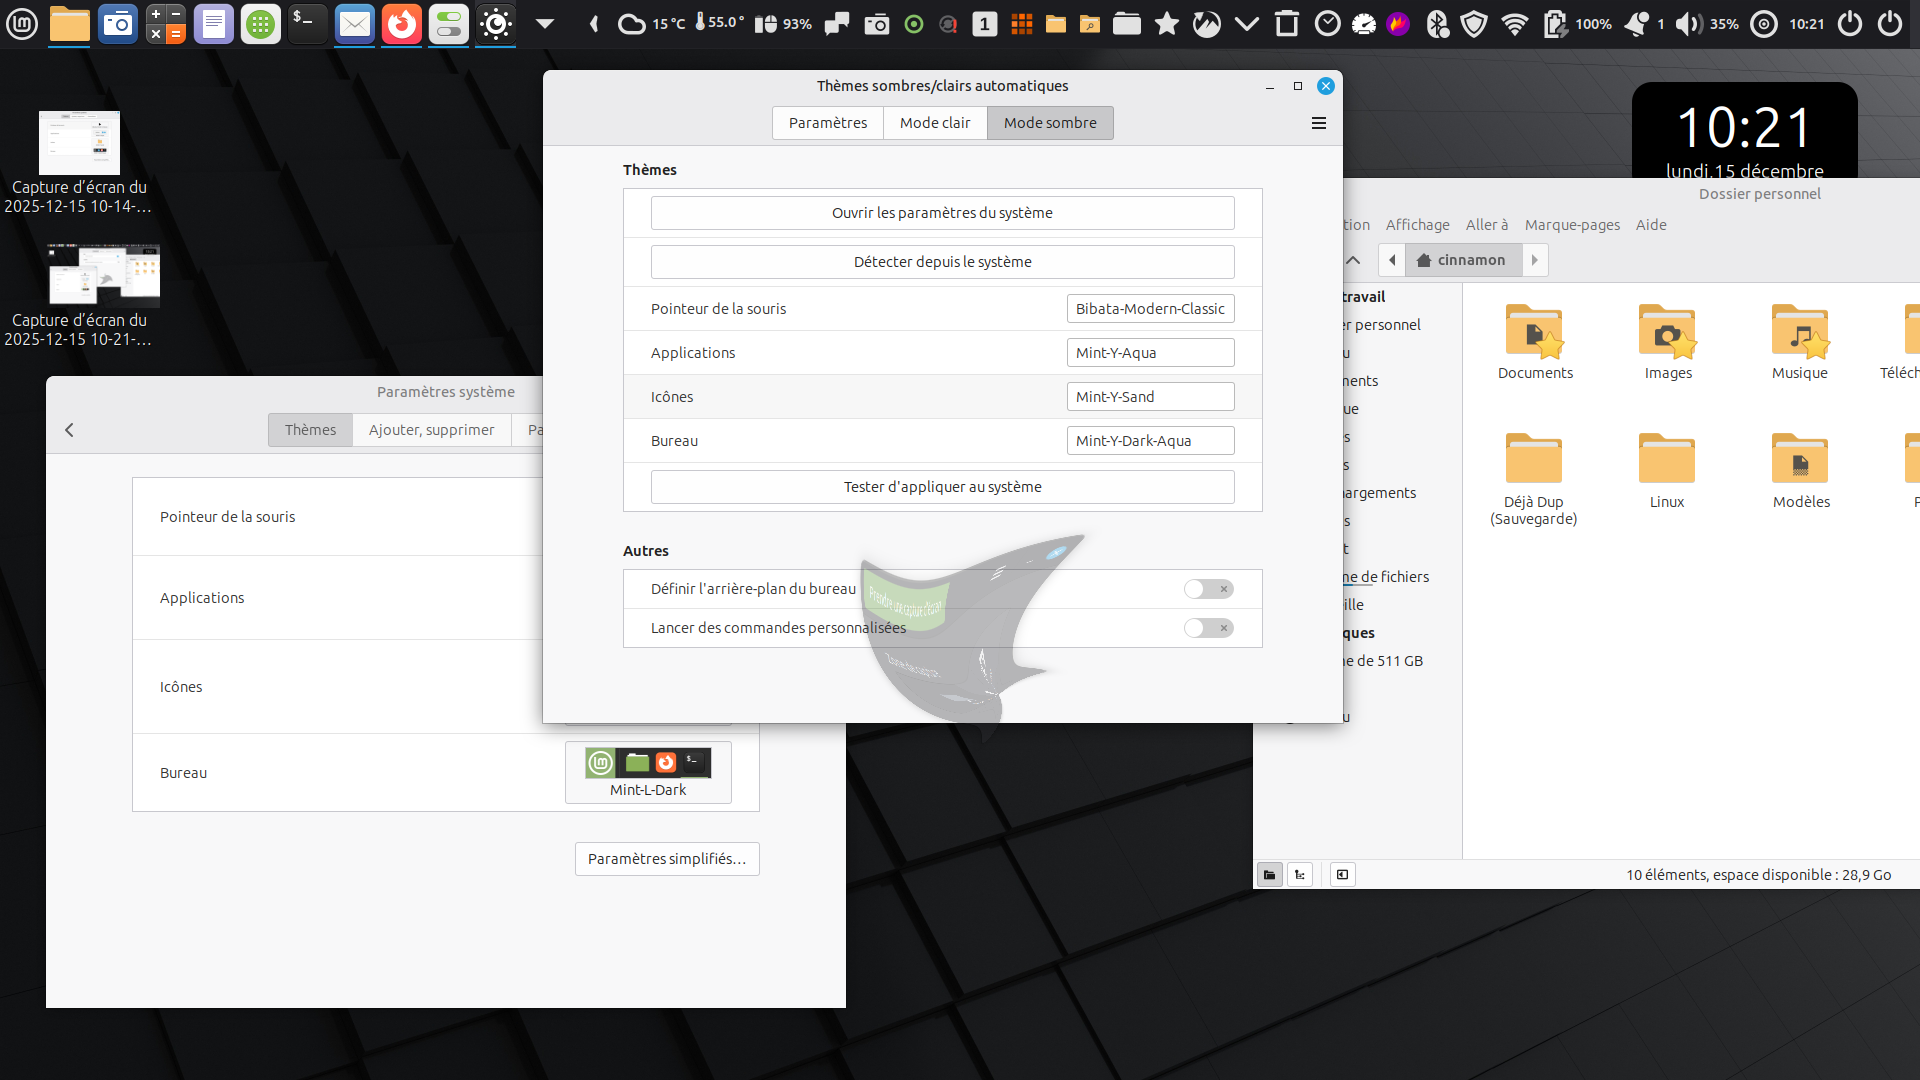Image resolution: width=1920 pixels, height=1080 pixels.
Task: Expand the panel down-arrow applet menu
Action: [545, 24]
